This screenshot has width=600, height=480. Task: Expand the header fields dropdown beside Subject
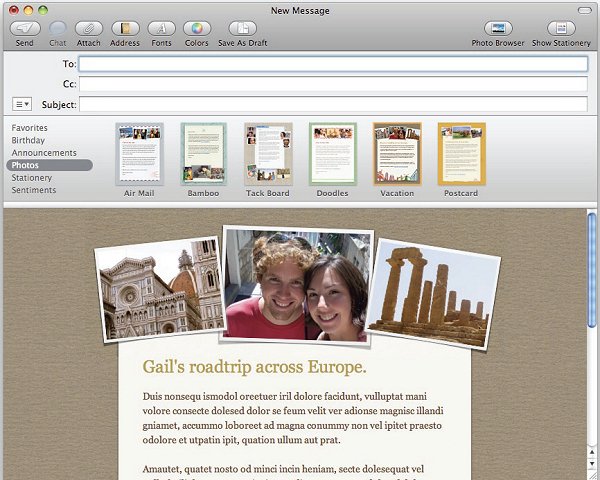click(x=22, y=104)
